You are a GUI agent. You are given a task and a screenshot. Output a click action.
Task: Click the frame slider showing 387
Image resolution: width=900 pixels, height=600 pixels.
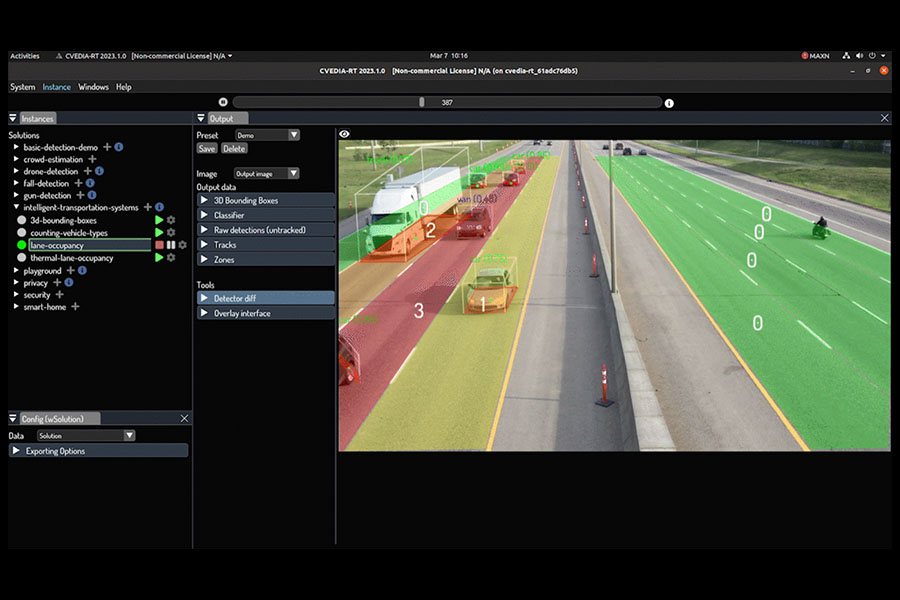tap(447, 102)
